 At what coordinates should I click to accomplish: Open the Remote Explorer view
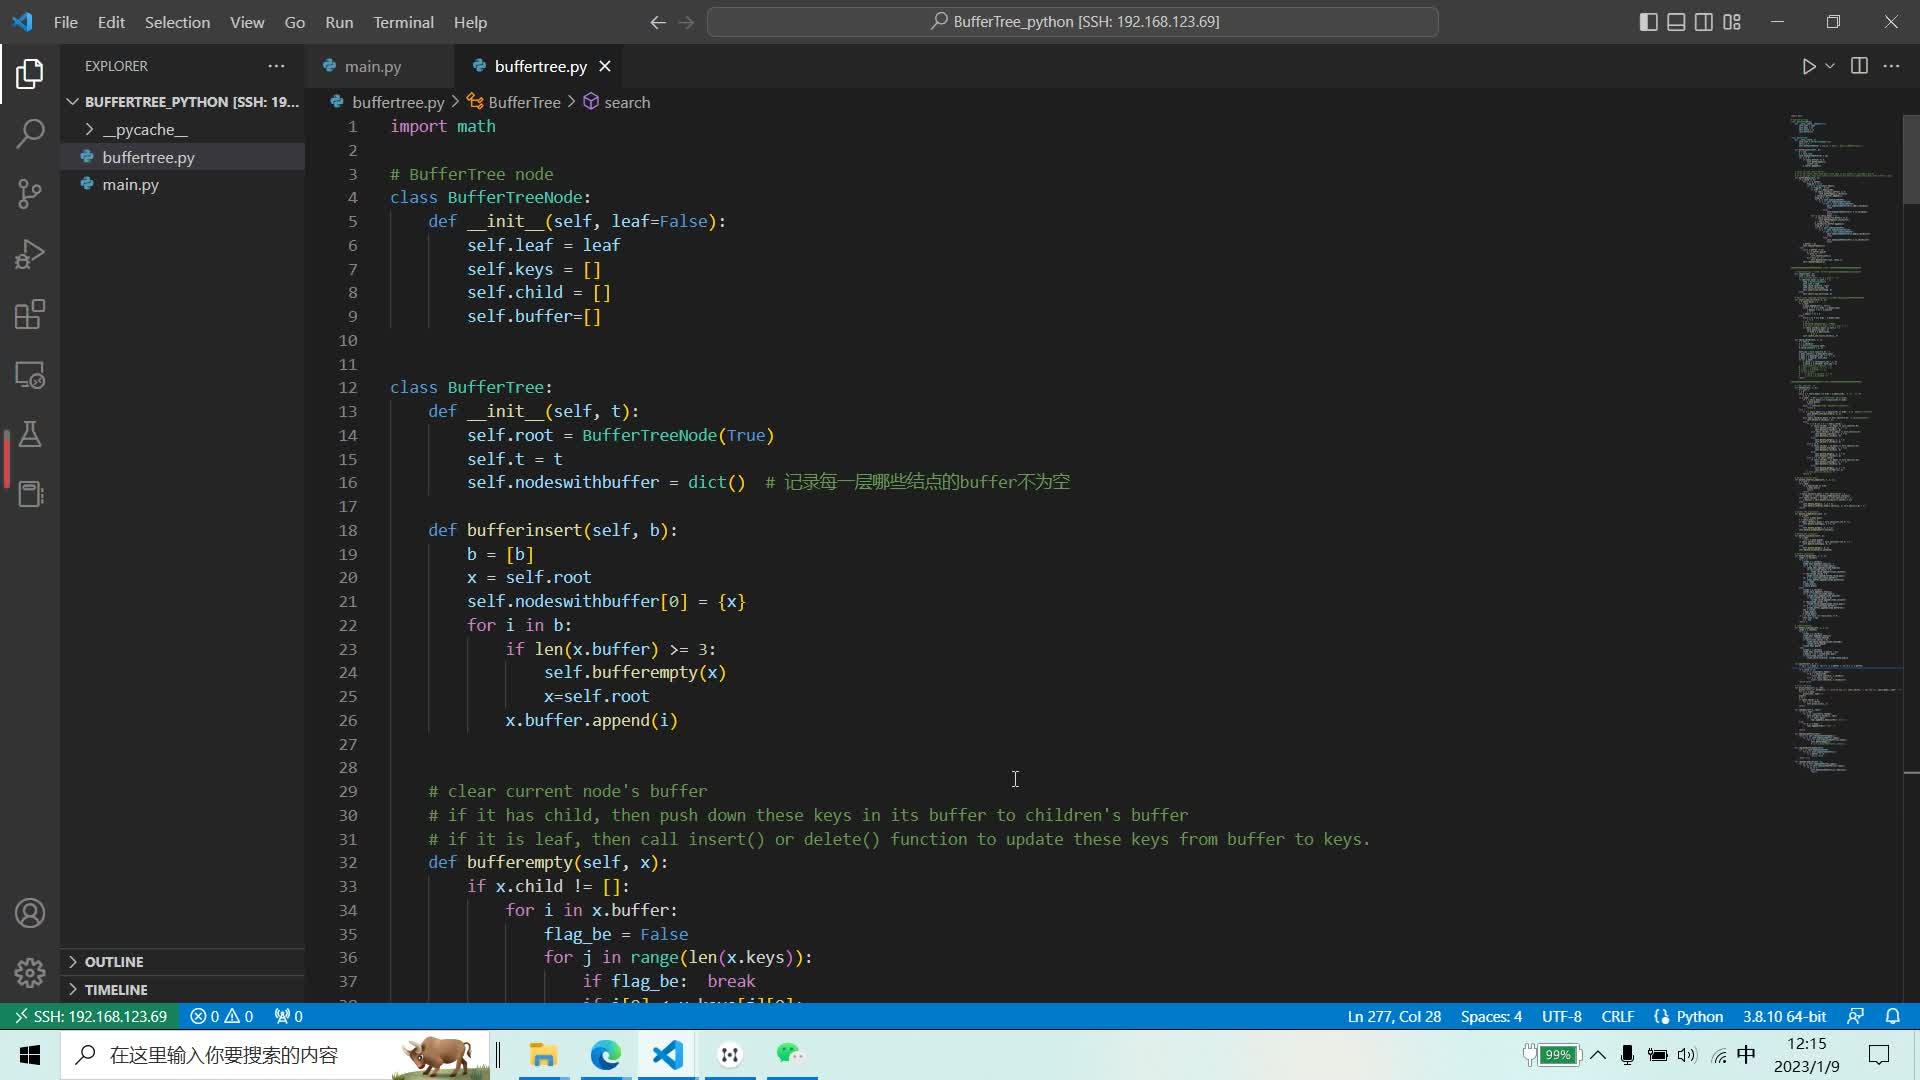click(x=30, y=375)
